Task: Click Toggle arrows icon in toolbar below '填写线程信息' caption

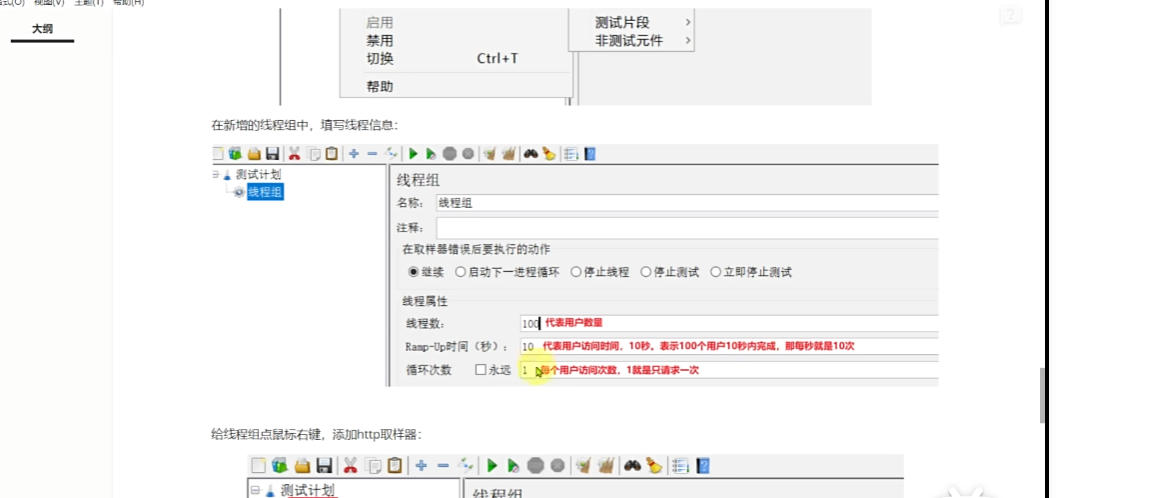Action: click(x=390, y=154)
